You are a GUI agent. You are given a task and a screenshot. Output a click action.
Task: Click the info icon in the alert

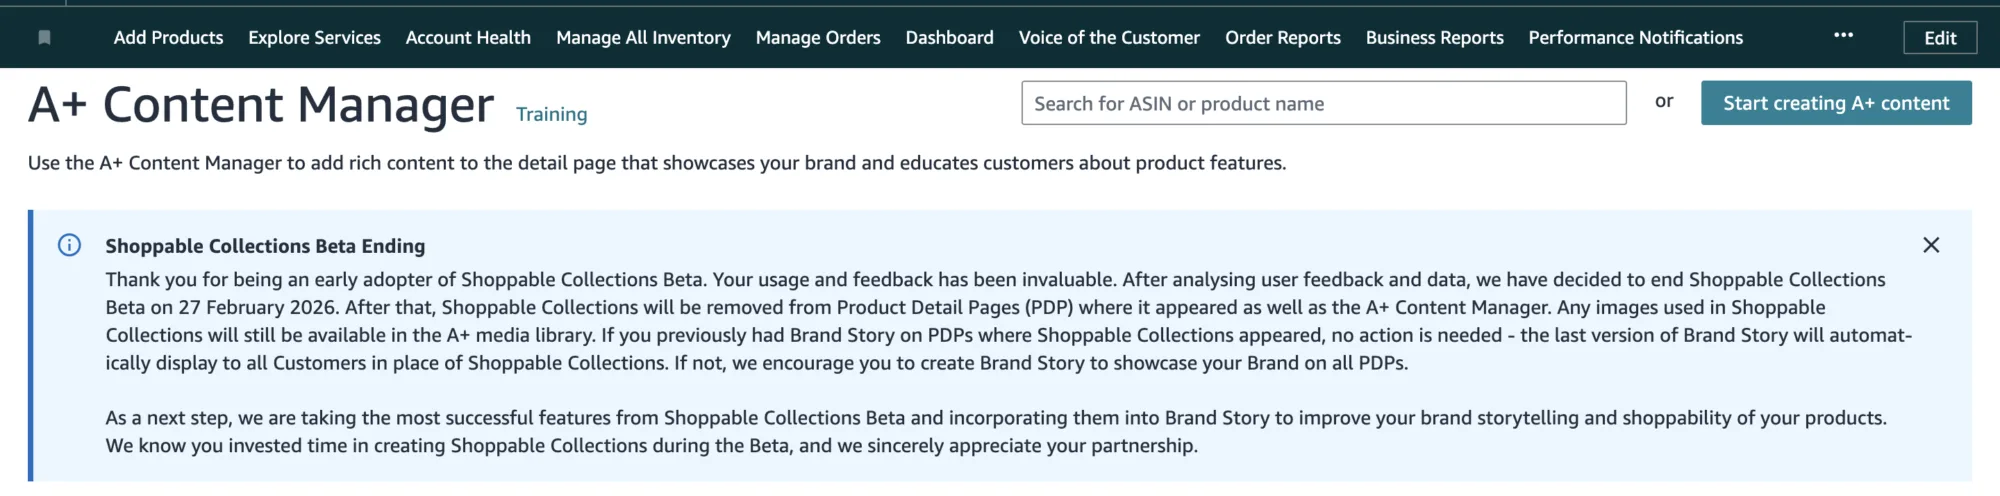(x=69, y=245)
